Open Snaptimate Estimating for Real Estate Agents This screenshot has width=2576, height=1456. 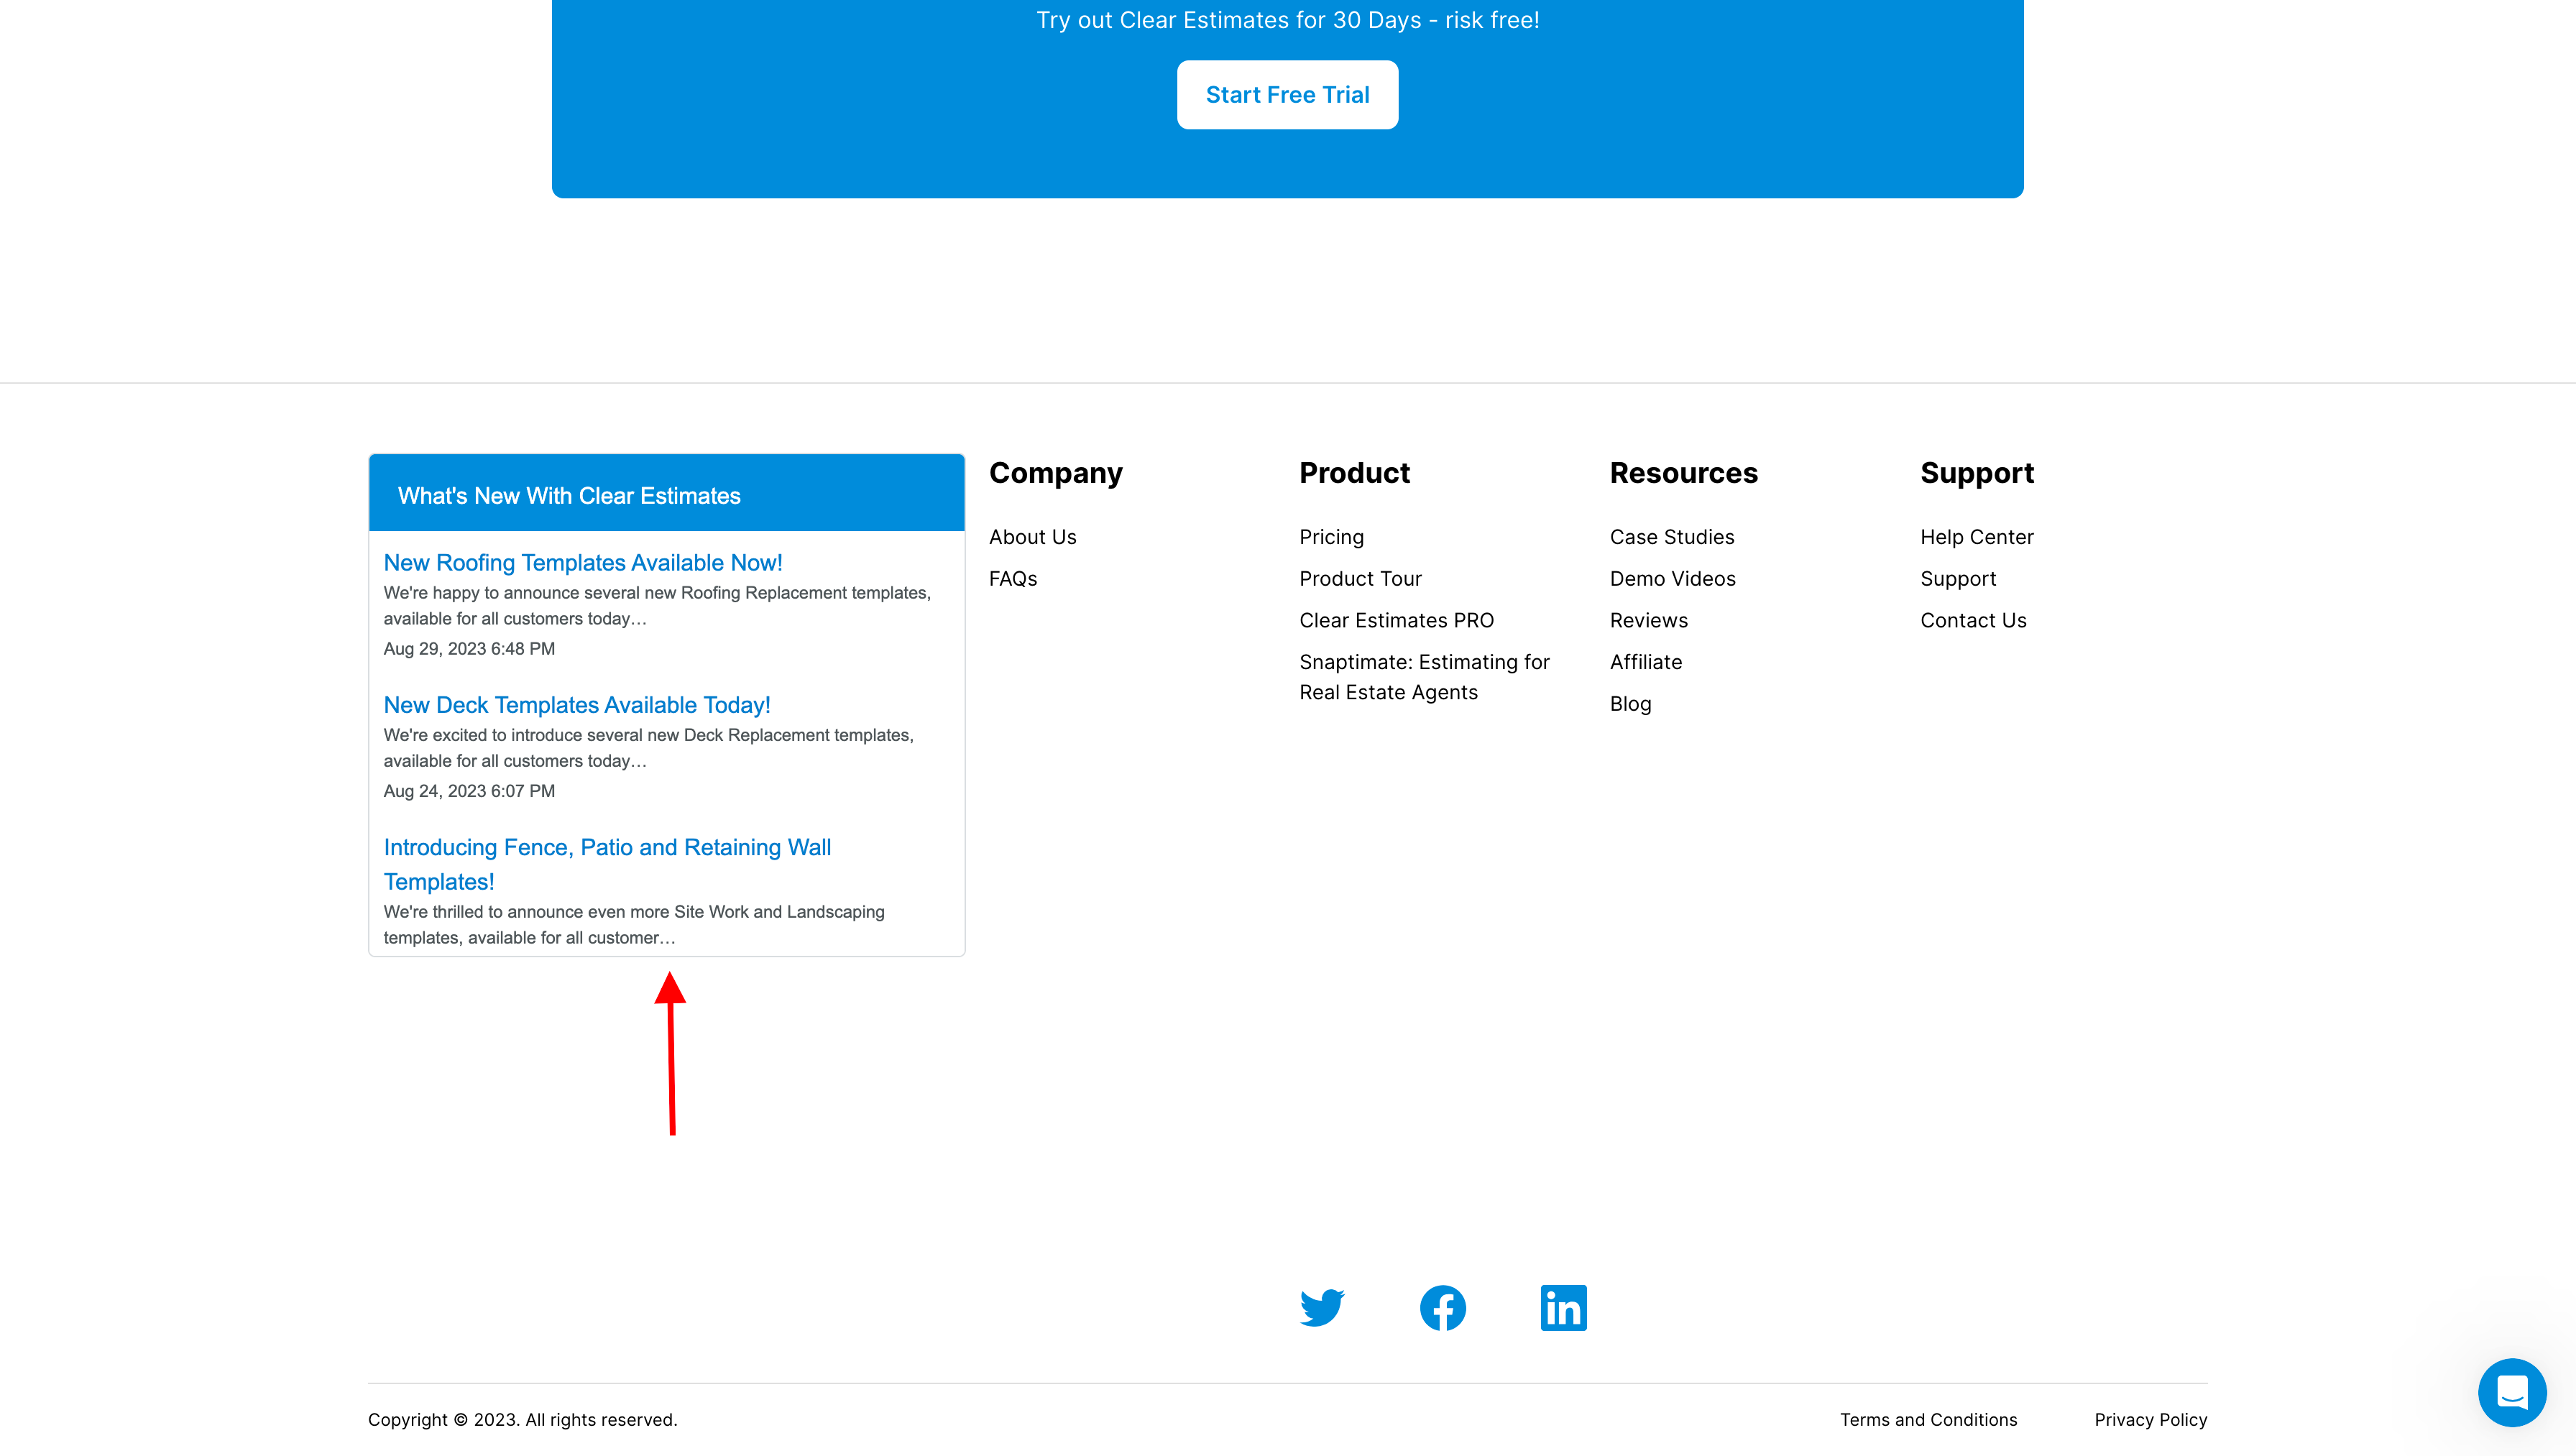click(1423, 677)
